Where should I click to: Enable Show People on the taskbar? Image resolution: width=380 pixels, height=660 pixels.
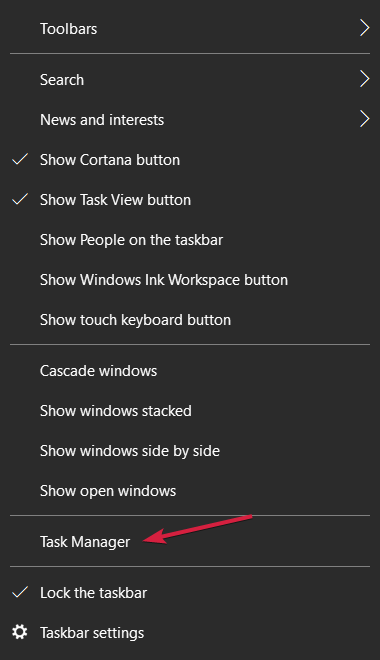click(x=190, y=240)
